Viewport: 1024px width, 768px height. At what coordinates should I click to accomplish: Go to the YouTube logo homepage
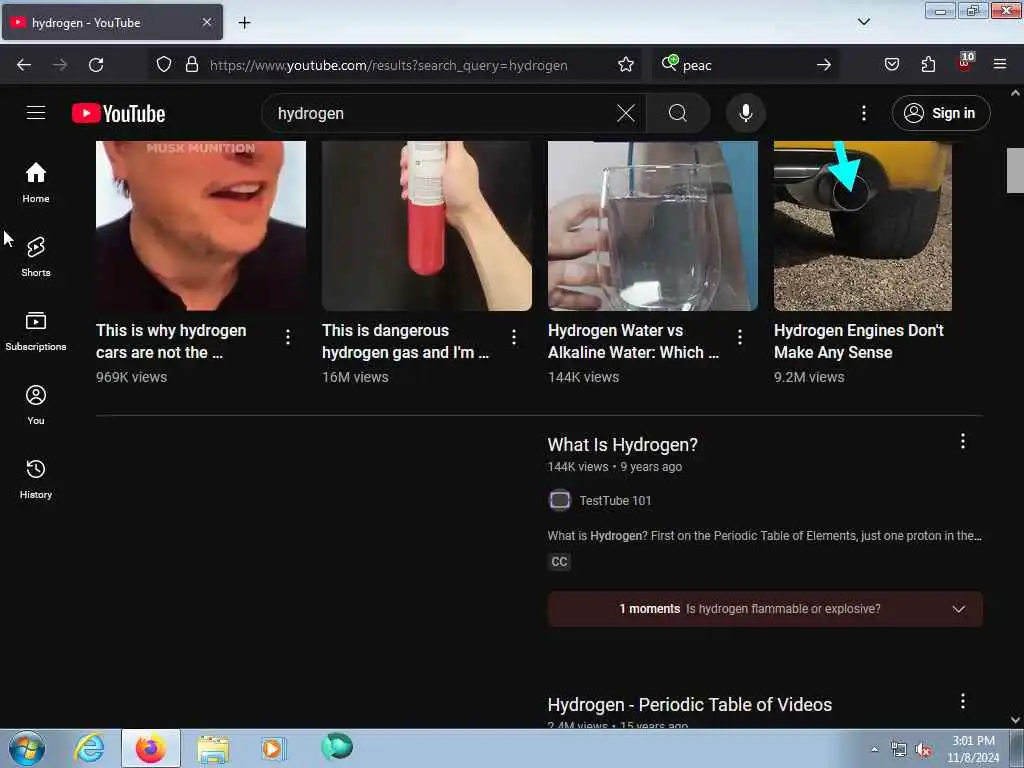[118, 114]
